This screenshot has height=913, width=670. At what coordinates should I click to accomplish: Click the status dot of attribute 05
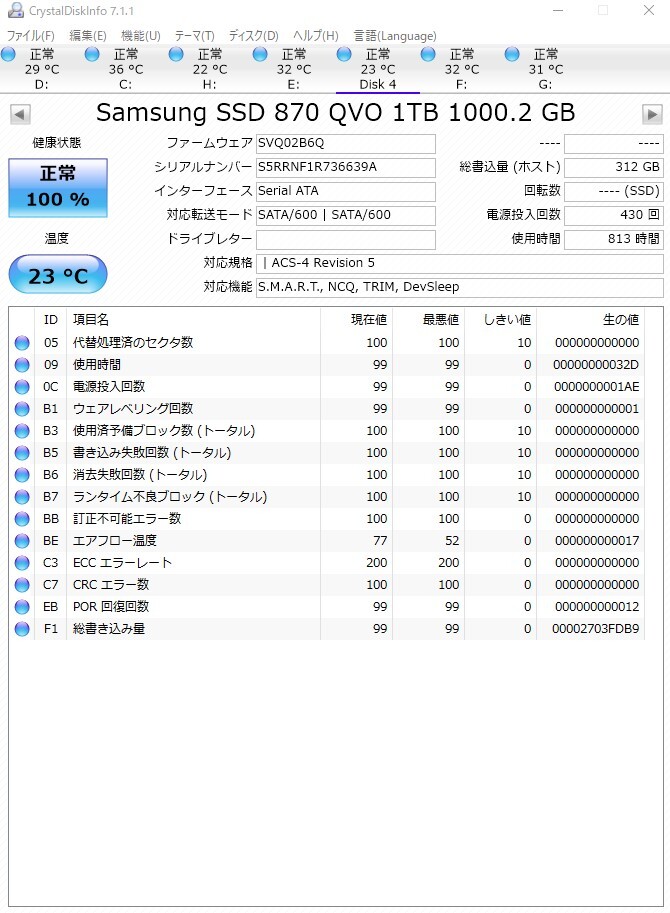click(22, 343)
